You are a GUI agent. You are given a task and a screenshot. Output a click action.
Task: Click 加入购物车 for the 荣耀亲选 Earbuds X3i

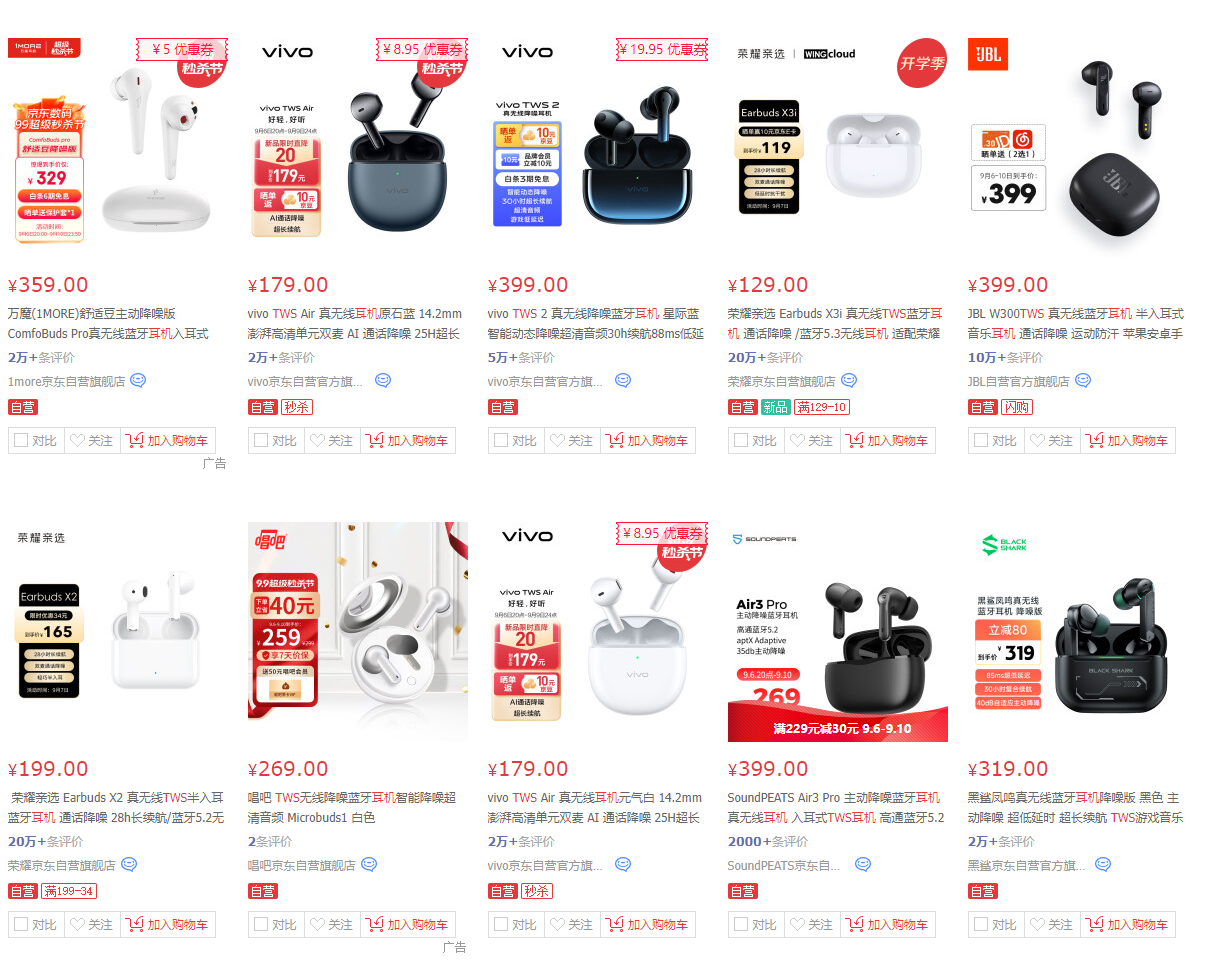point(888,440)
